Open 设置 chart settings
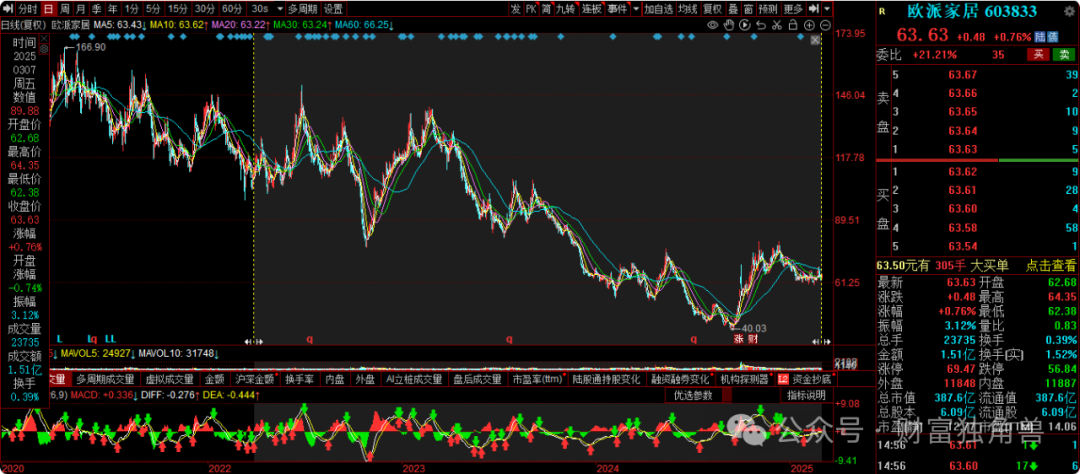Viewport: 1080px width, 474px height. tap(333, 9)
